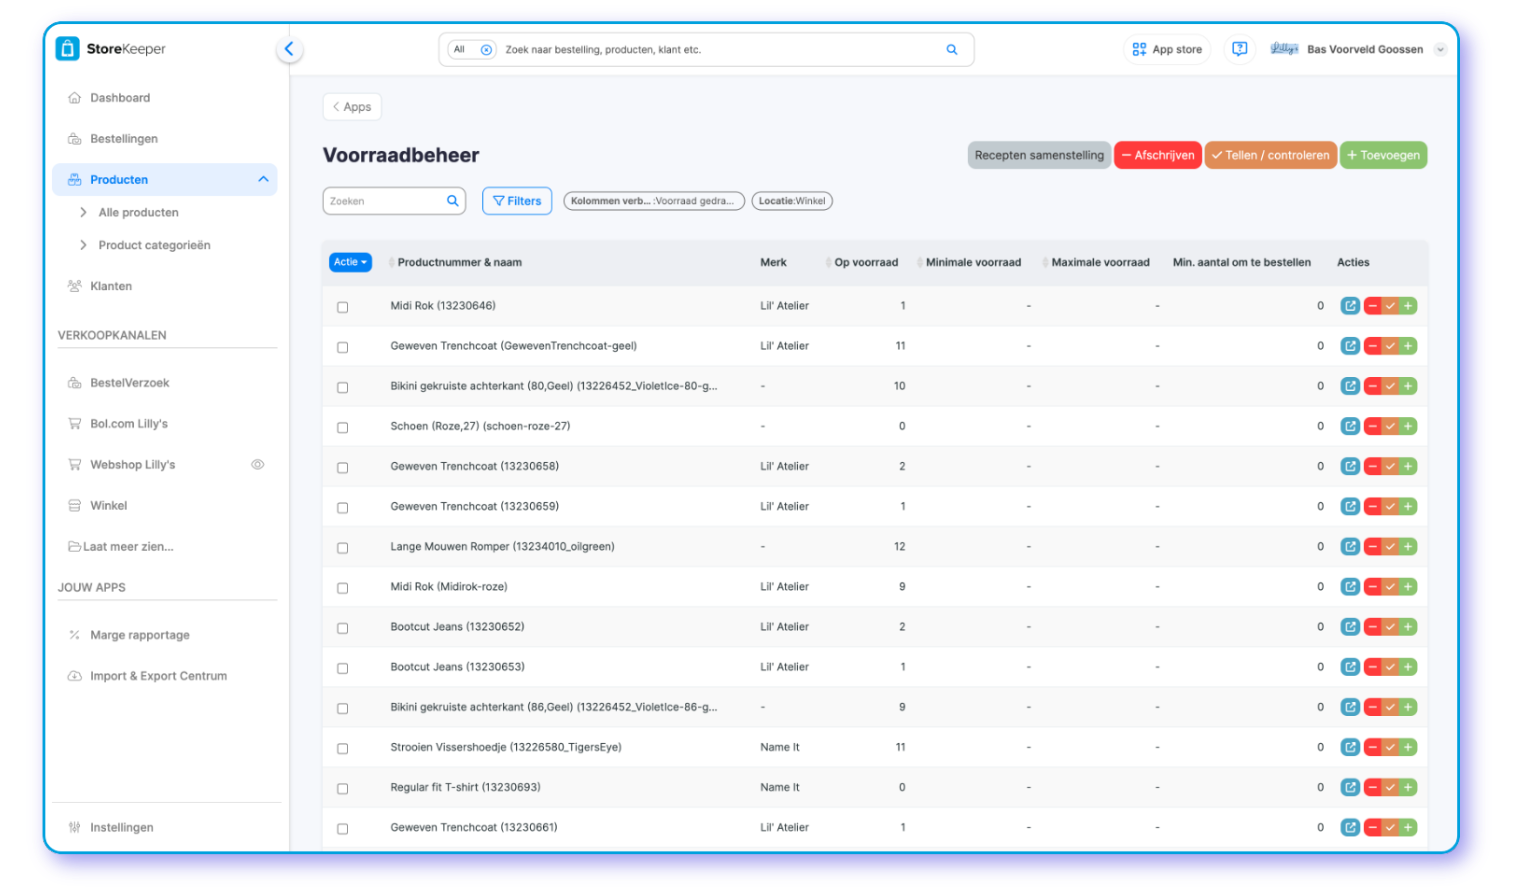Screen dimensions: 1519x892
Task: Click the Recepten samenstelling button
Action: (1039, 155)
